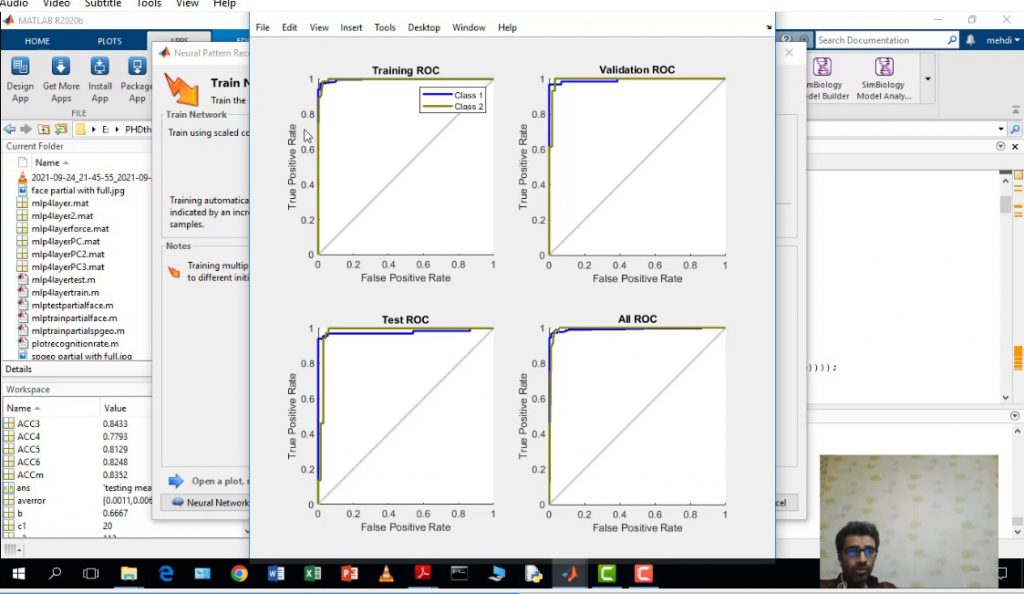Open the editor panel actions menu
The image size is (1024, 594).
point(1001,146)
